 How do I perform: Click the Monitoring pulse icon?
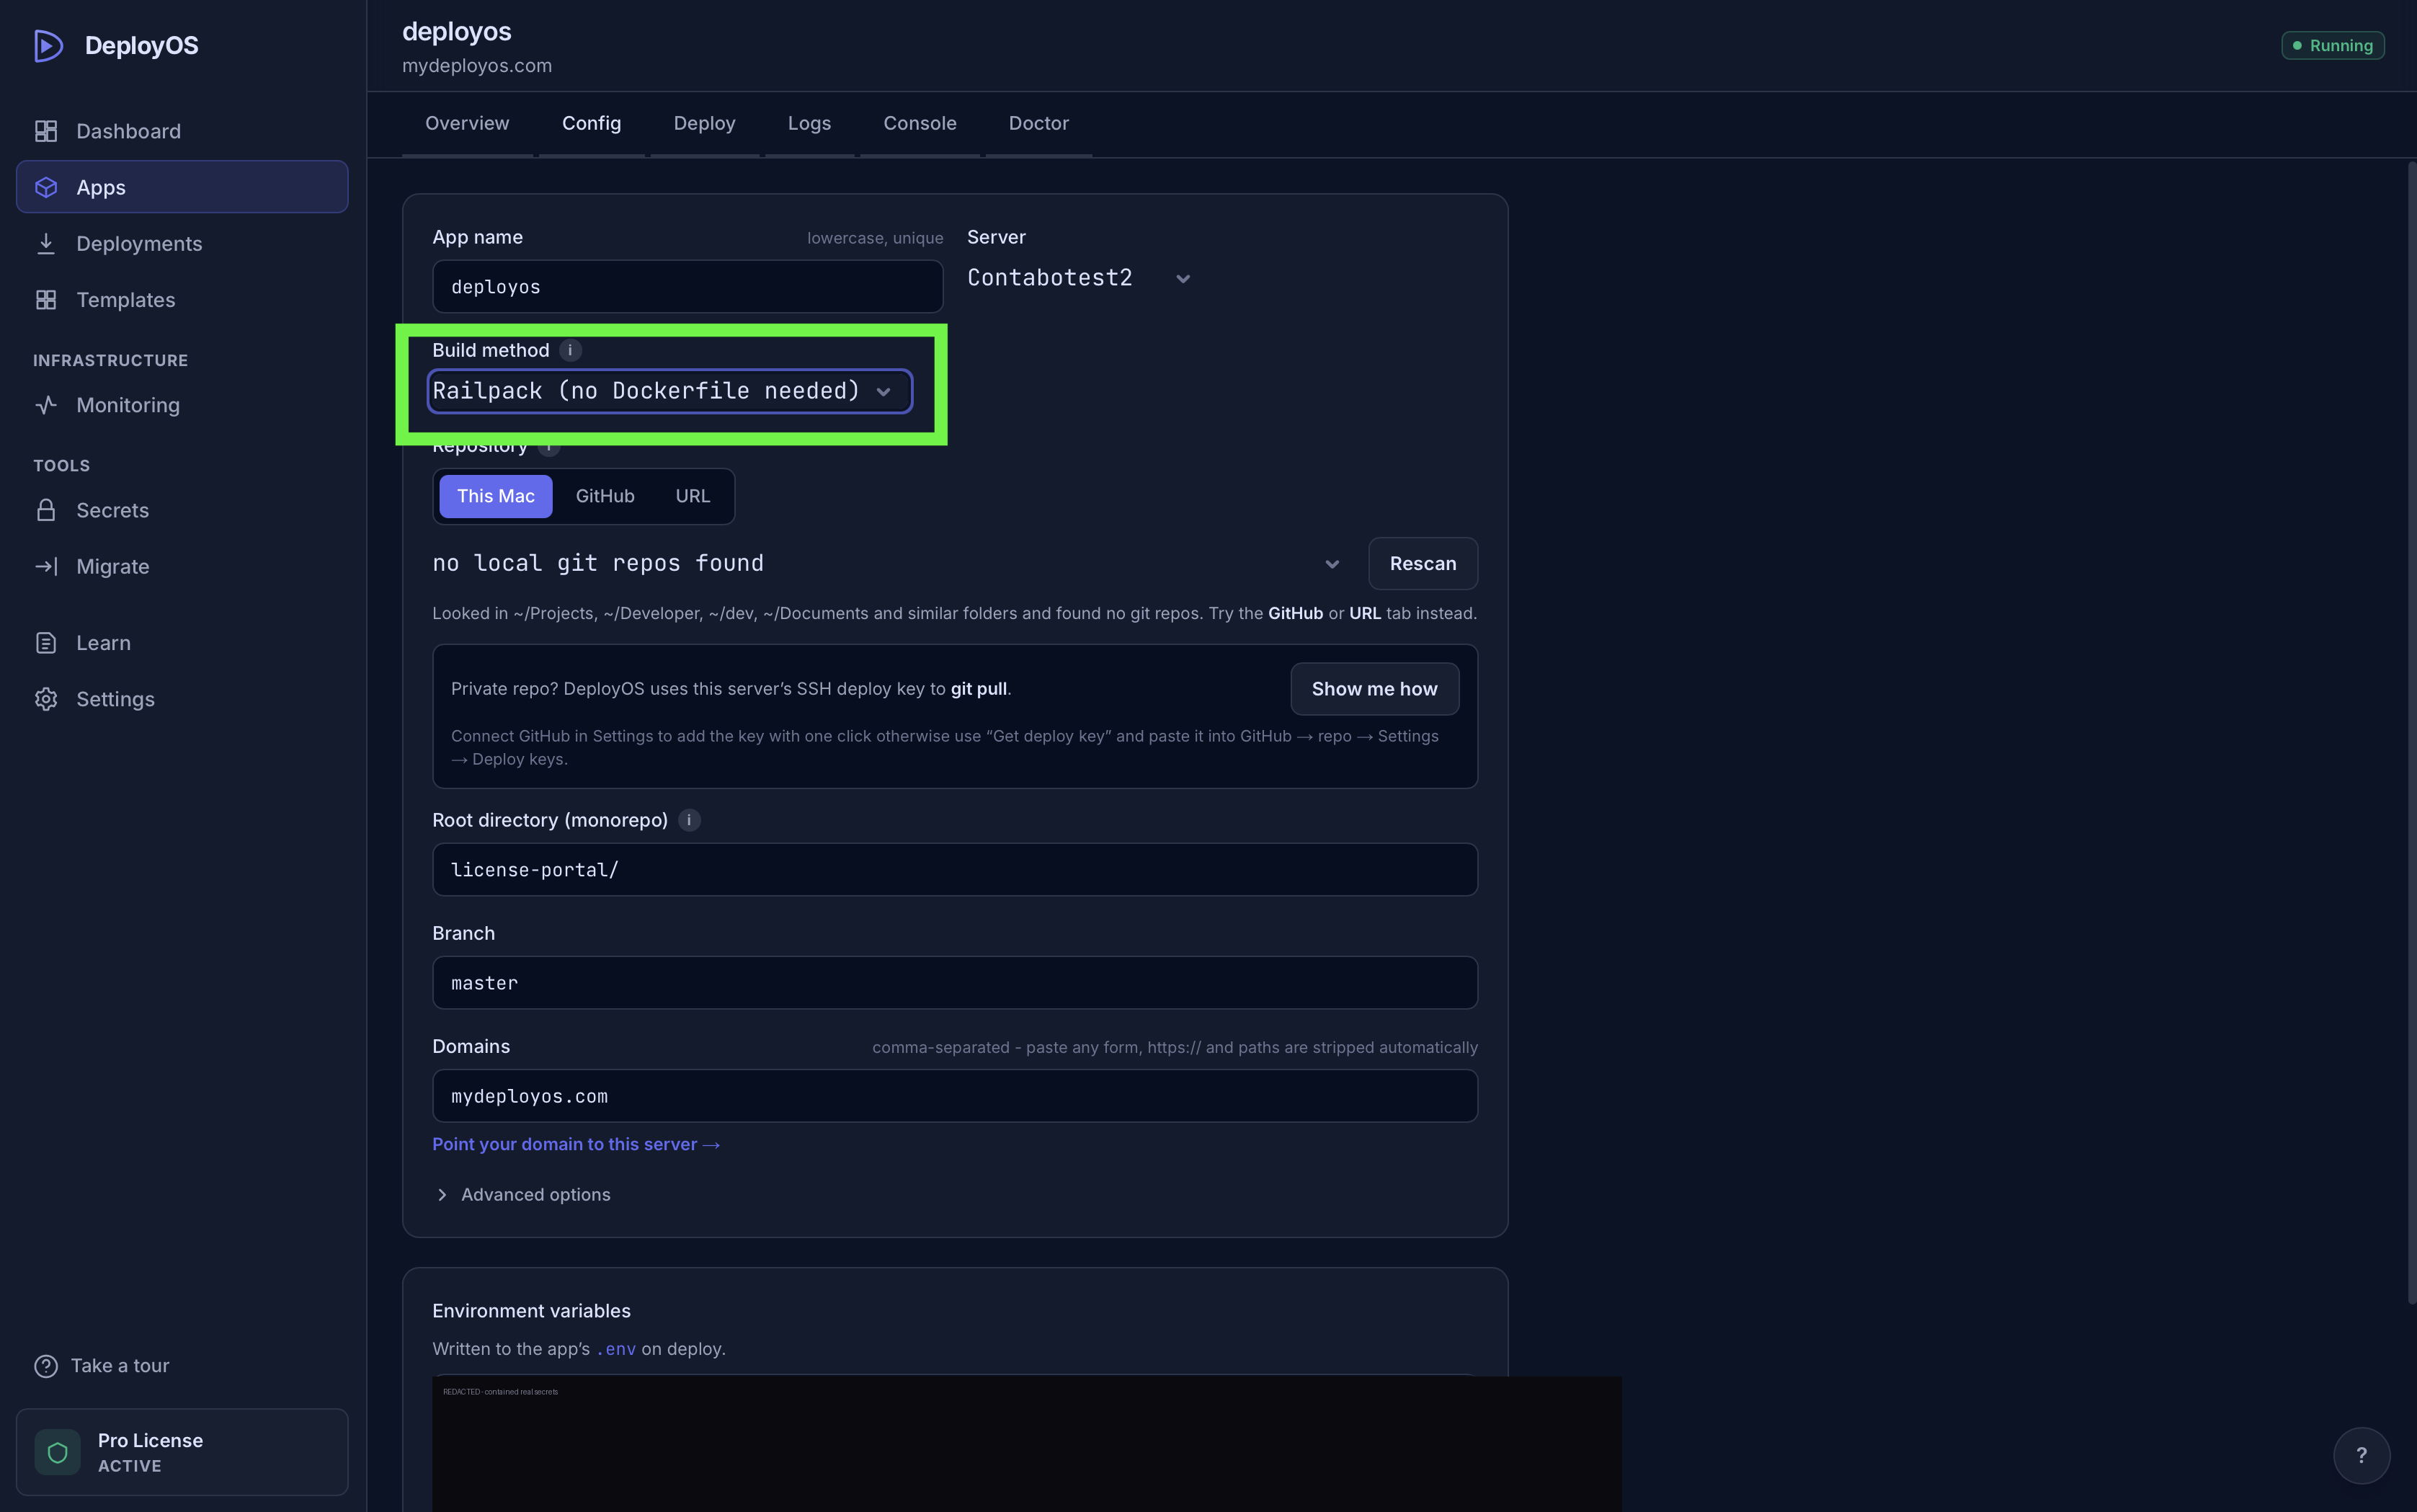(x=46, y=405)
